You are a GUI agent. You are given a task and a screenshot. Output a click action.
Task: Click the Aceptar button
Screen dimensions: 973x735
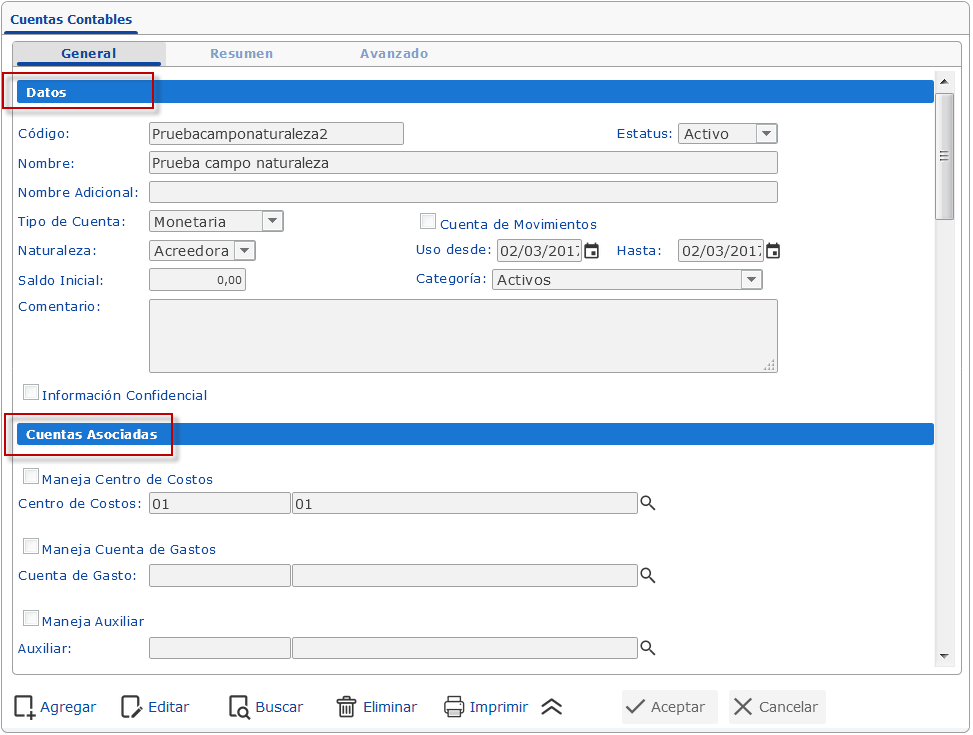[x=668, y=707]
